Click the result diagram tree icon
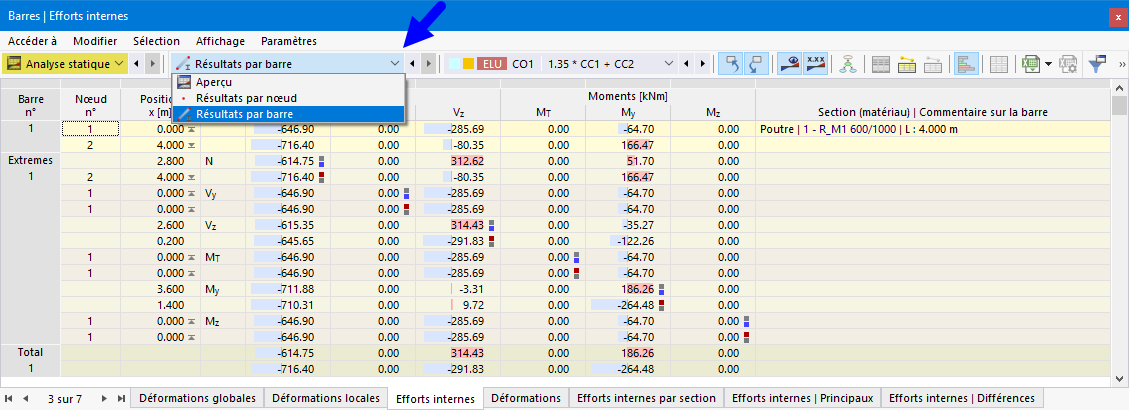 [x=847, y=63]
